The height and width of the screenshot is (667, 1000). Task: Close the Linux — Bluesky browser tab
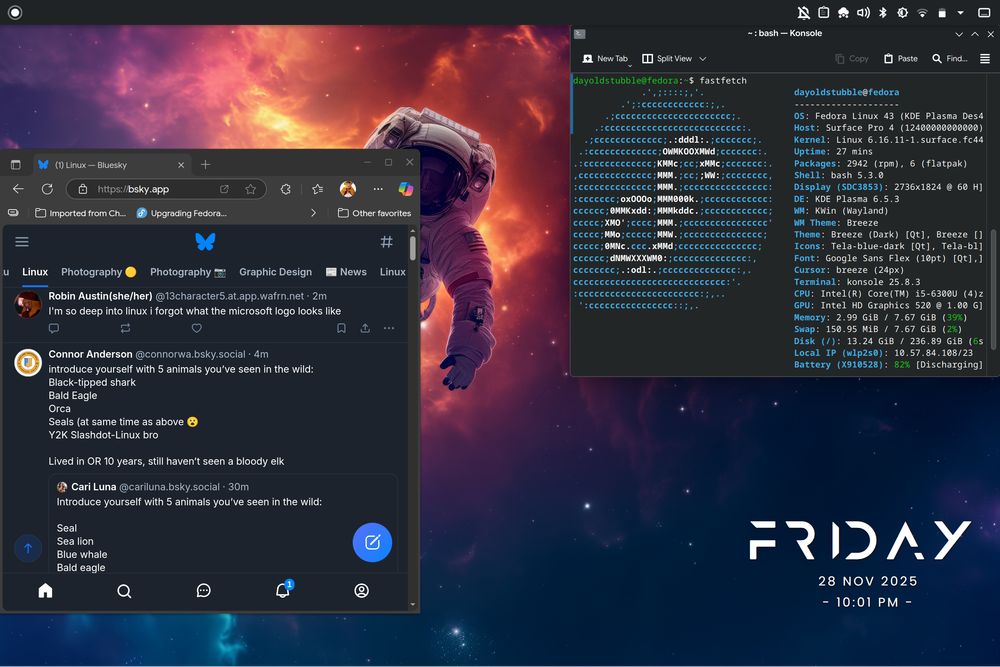[181, 165]
